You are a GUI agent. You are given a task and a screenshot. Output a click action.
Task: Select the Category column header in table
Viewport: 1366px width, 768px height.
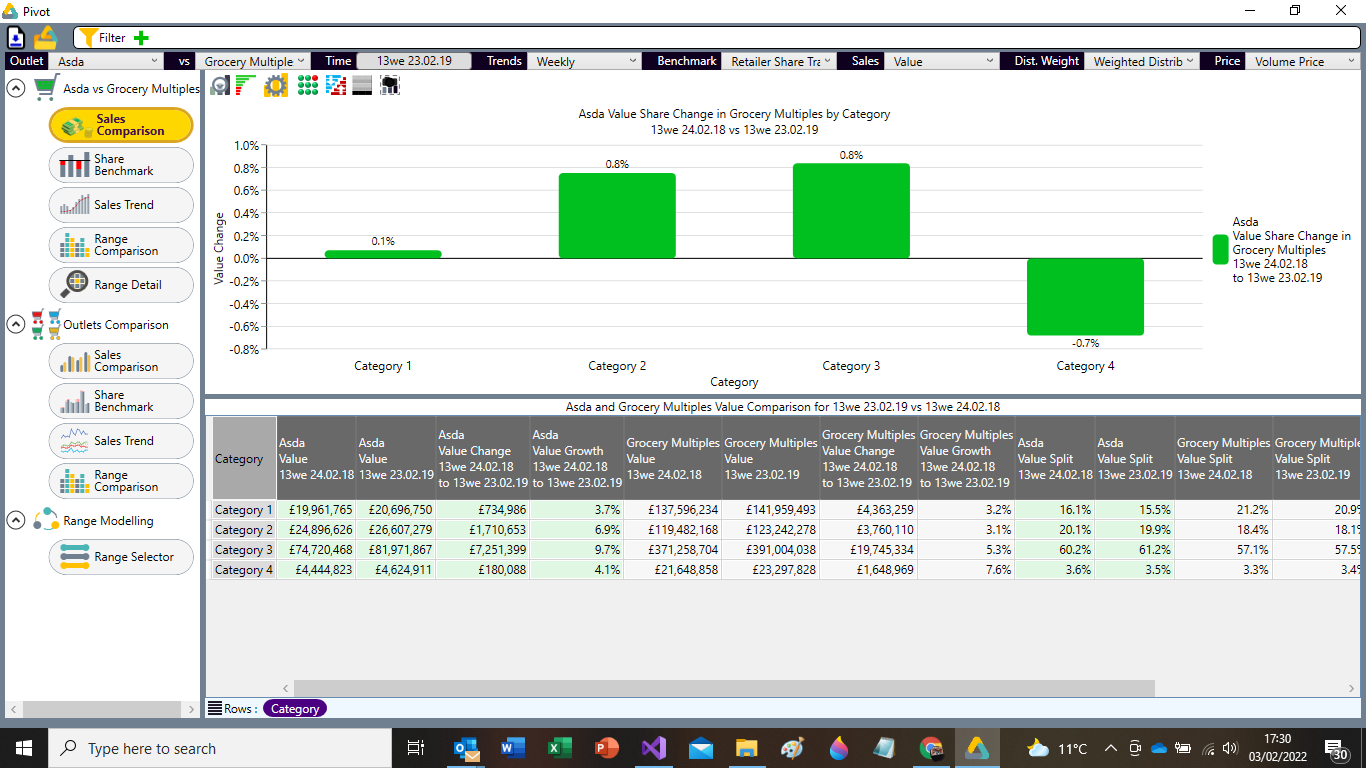pyautogui.click(x=243, y=459)
